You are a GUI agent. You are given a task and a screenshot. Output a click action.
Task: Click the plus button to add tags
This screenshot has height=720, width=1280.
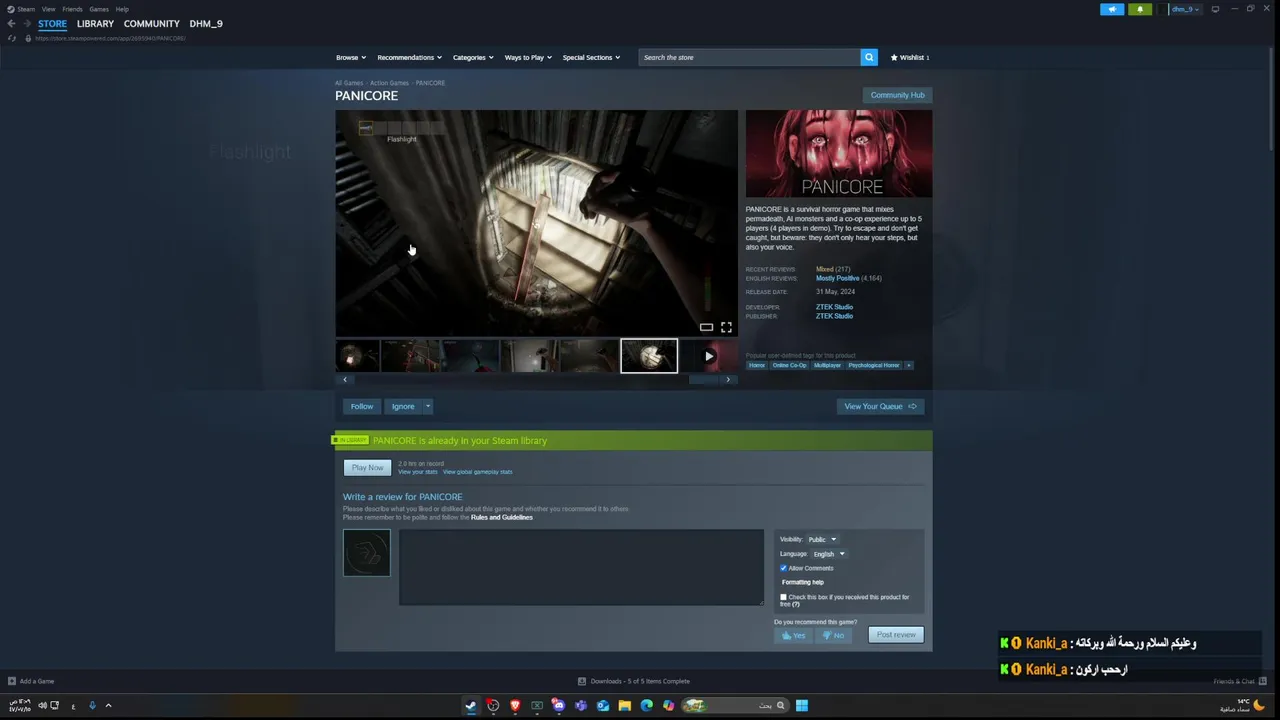tap(909, 365)
